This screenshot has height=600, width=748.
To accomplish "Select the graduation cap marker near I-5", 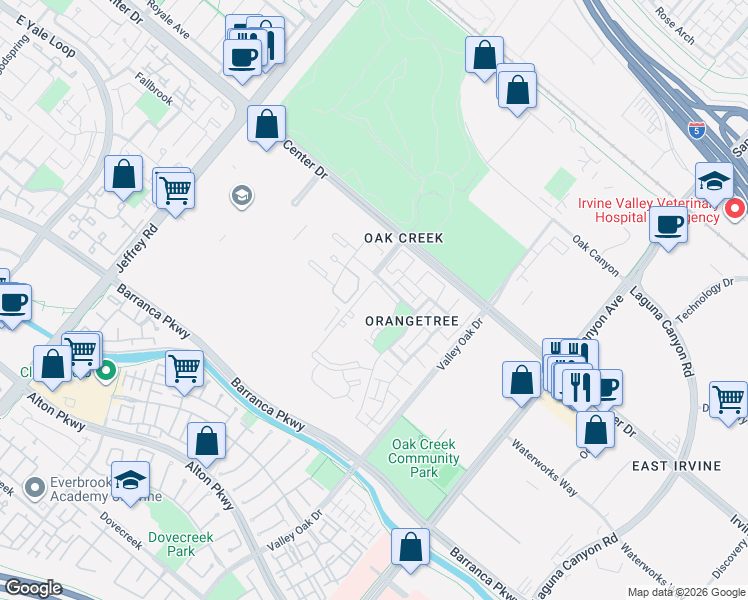I will 714,183.
